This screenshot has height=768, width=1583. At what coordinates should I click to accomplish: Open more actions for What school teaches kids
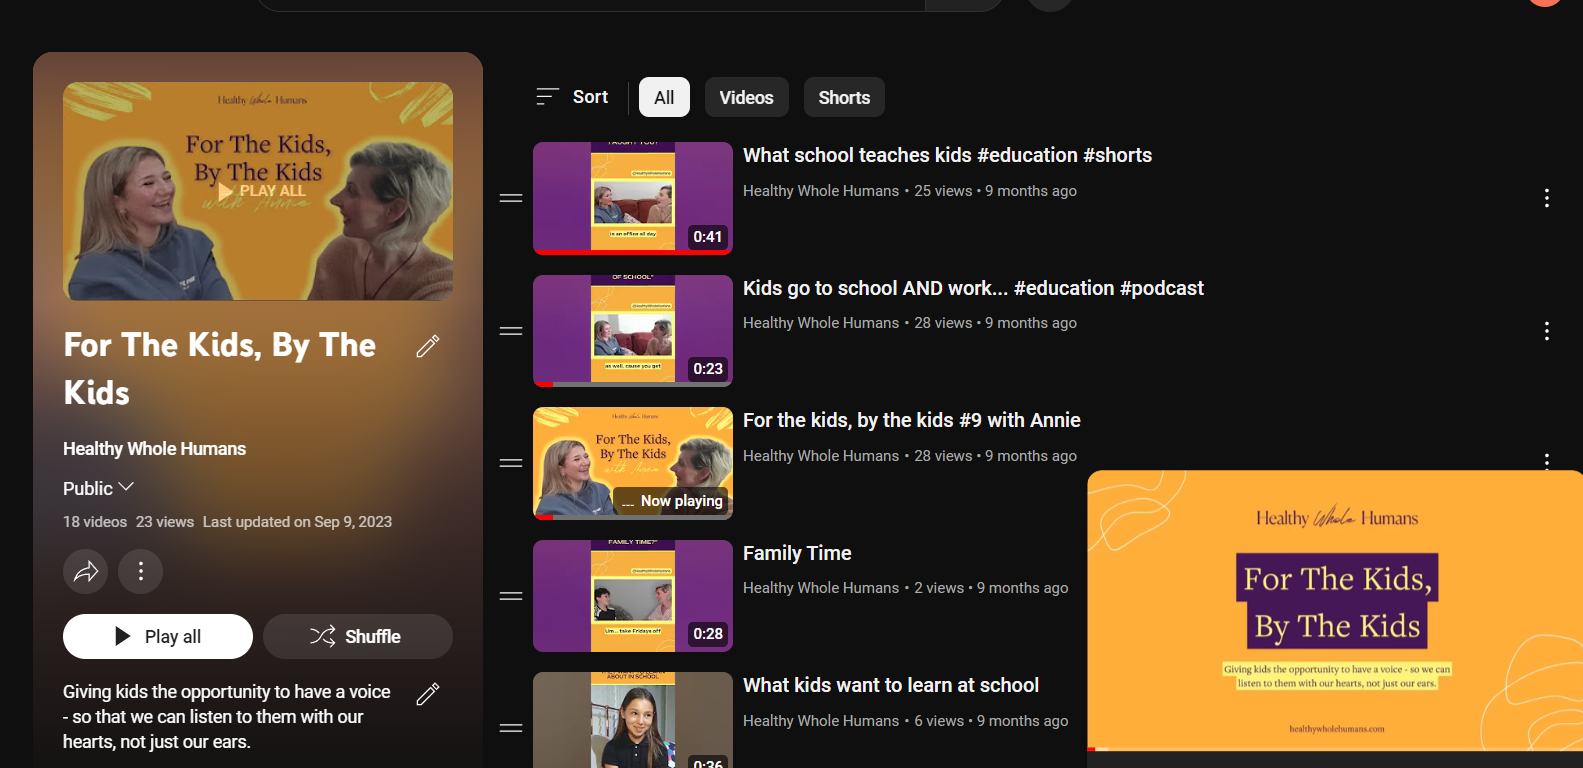tap(1547, 198)
